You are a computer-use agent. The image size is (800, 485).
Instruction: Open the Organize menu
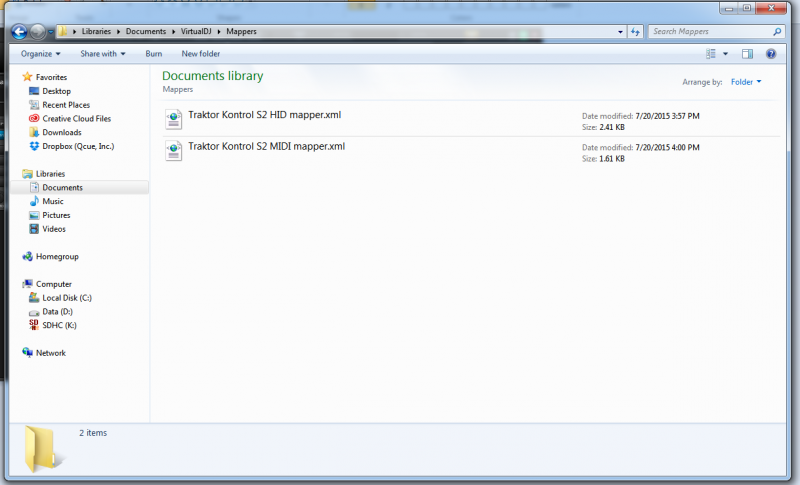point(40,54)
